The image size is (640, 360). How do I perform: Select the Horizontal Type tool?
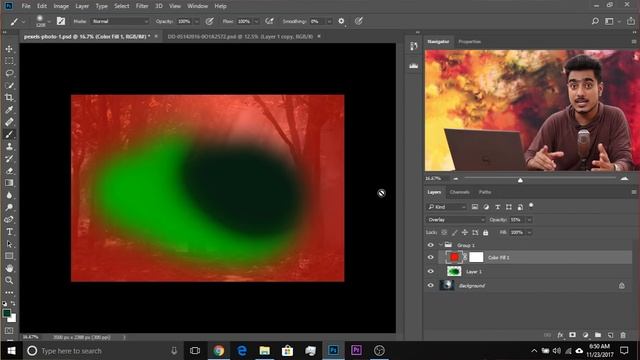[x=9, y=232]
